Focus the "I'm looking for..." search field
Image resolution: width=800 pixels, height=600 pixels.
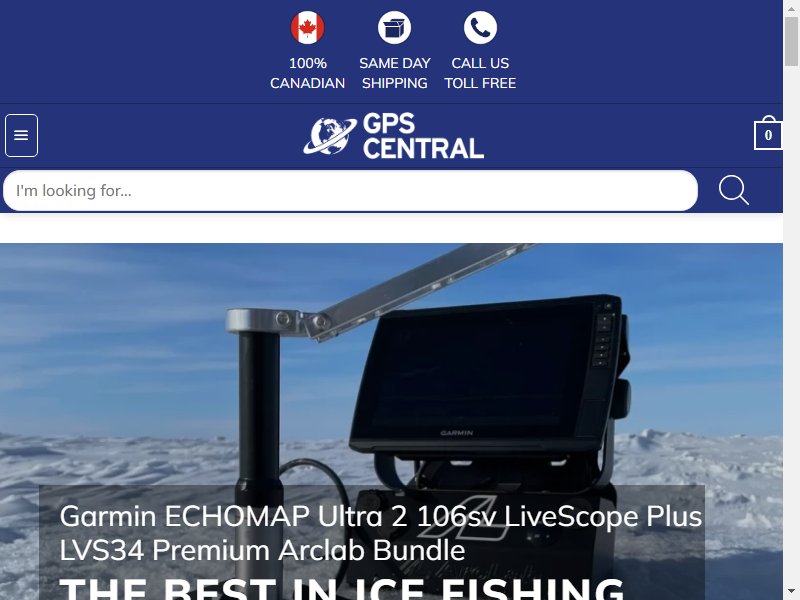[x=350, y=190]
